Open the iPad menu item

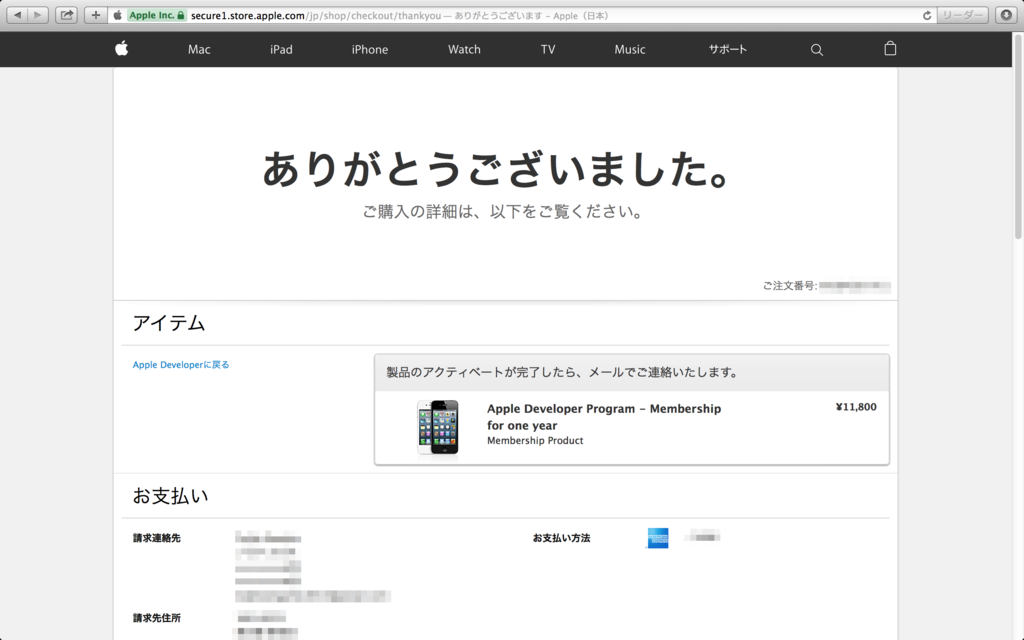281,50
